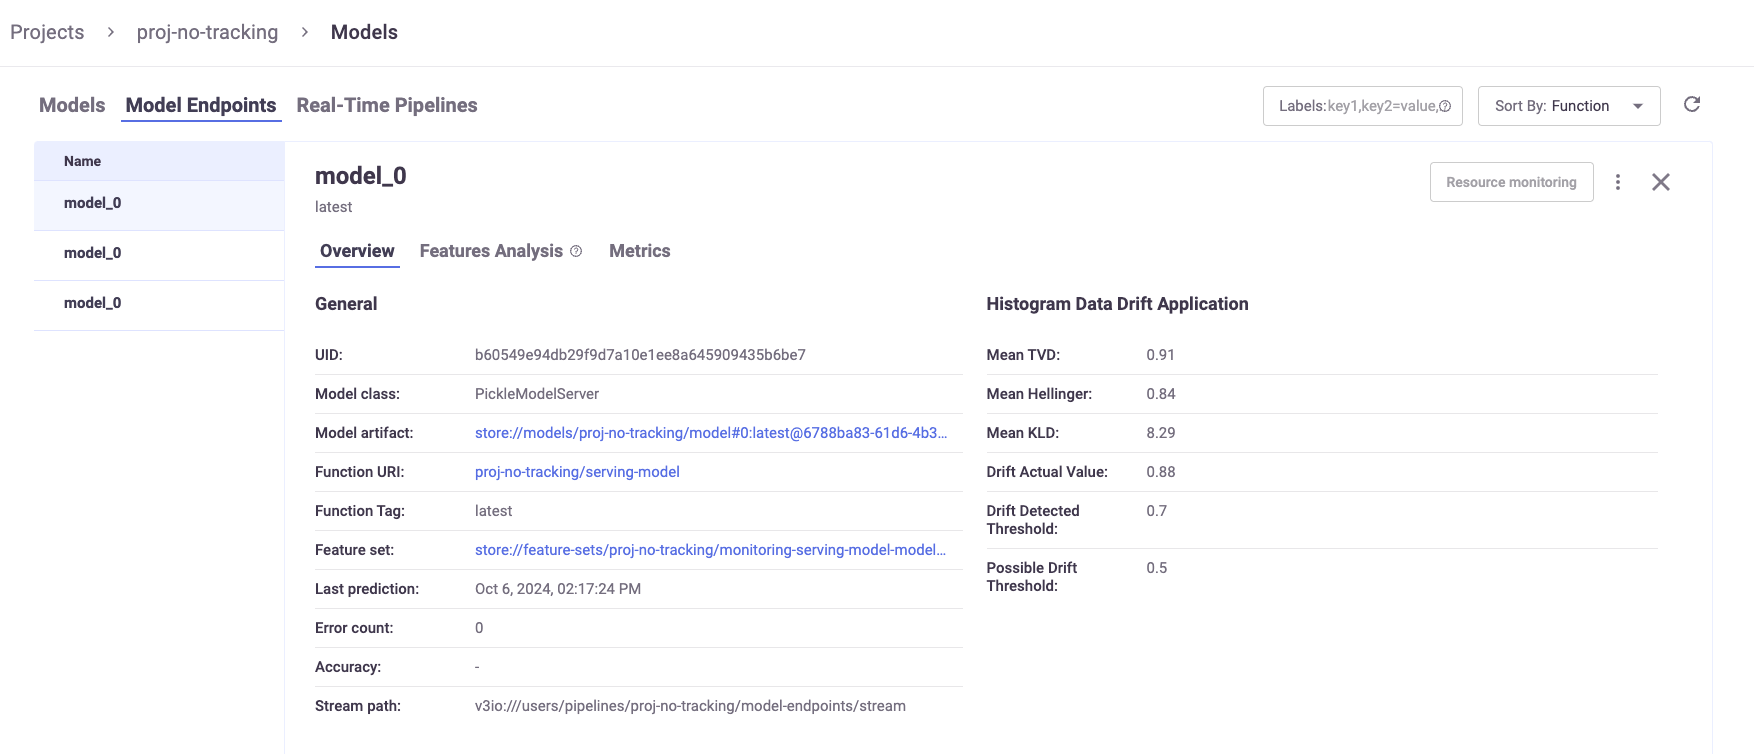1754x754 pixels.
Task: Click the Mean KLD value 8.29
Action: [1160, 433]
